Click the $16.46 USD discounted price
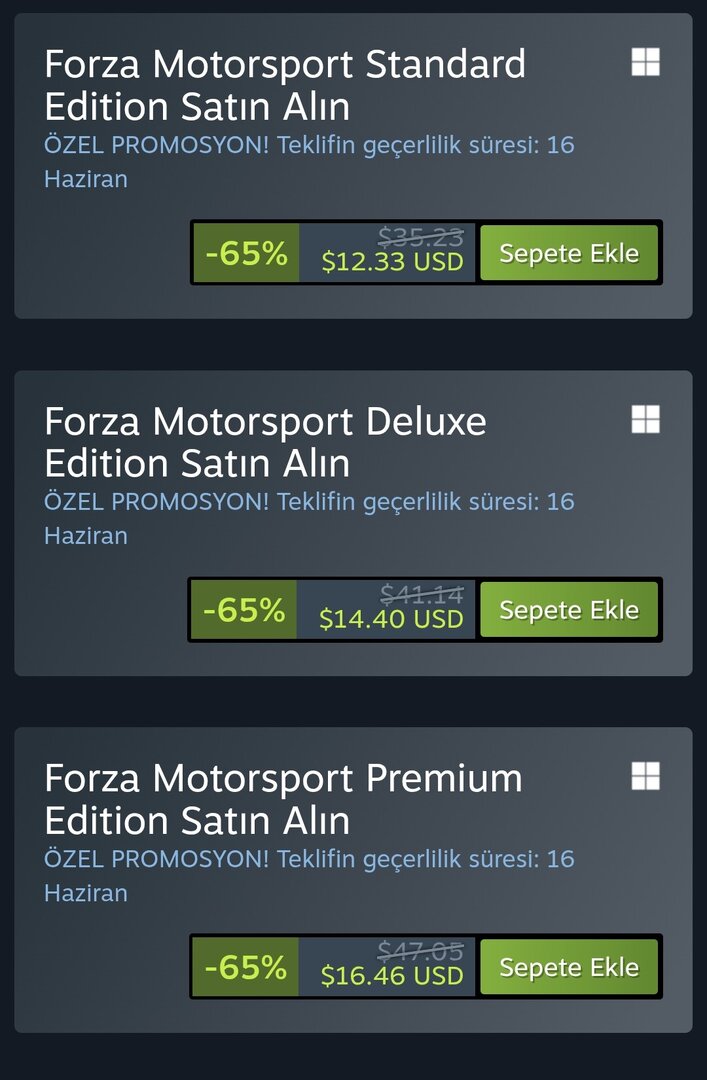Viewport: 707px width, 1080px height. [392, 976]
